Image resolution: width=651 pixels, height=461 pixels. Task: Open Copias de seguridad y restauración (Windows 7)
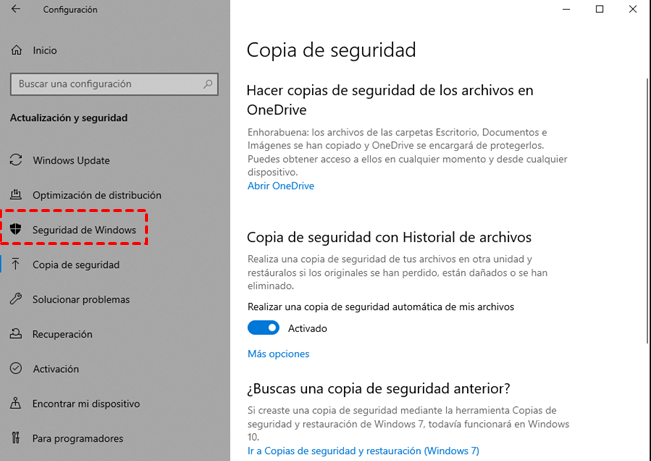click(363, 451)
